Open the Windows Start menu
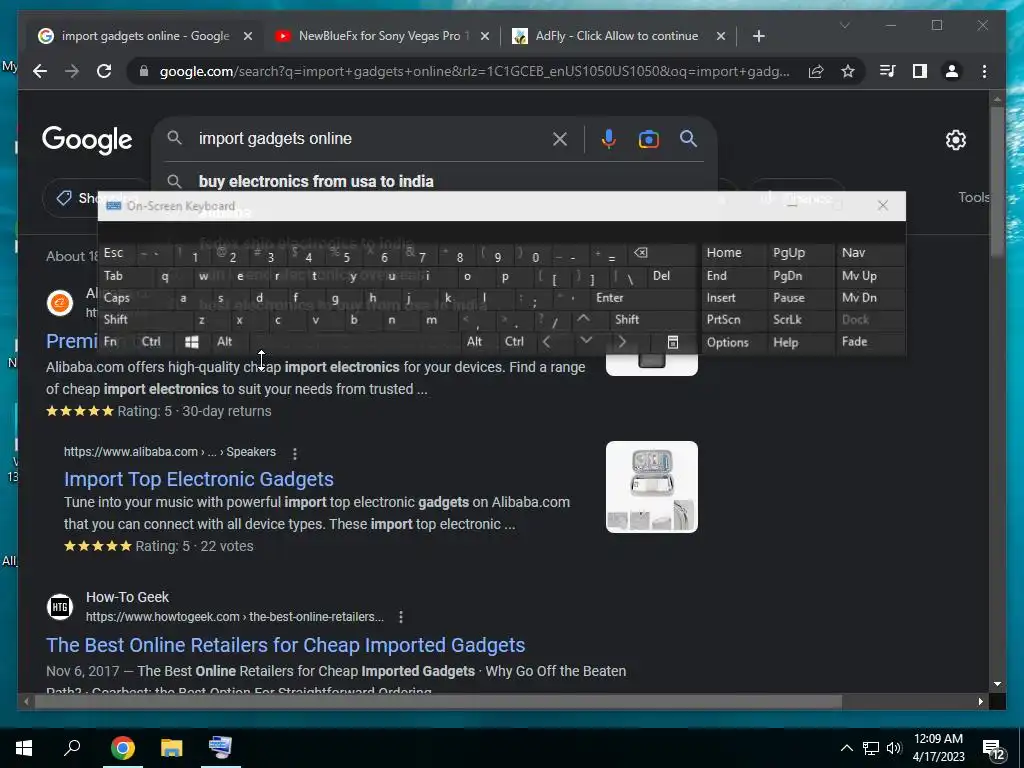This screenshot has width=1024, height=768. (24, 748)
